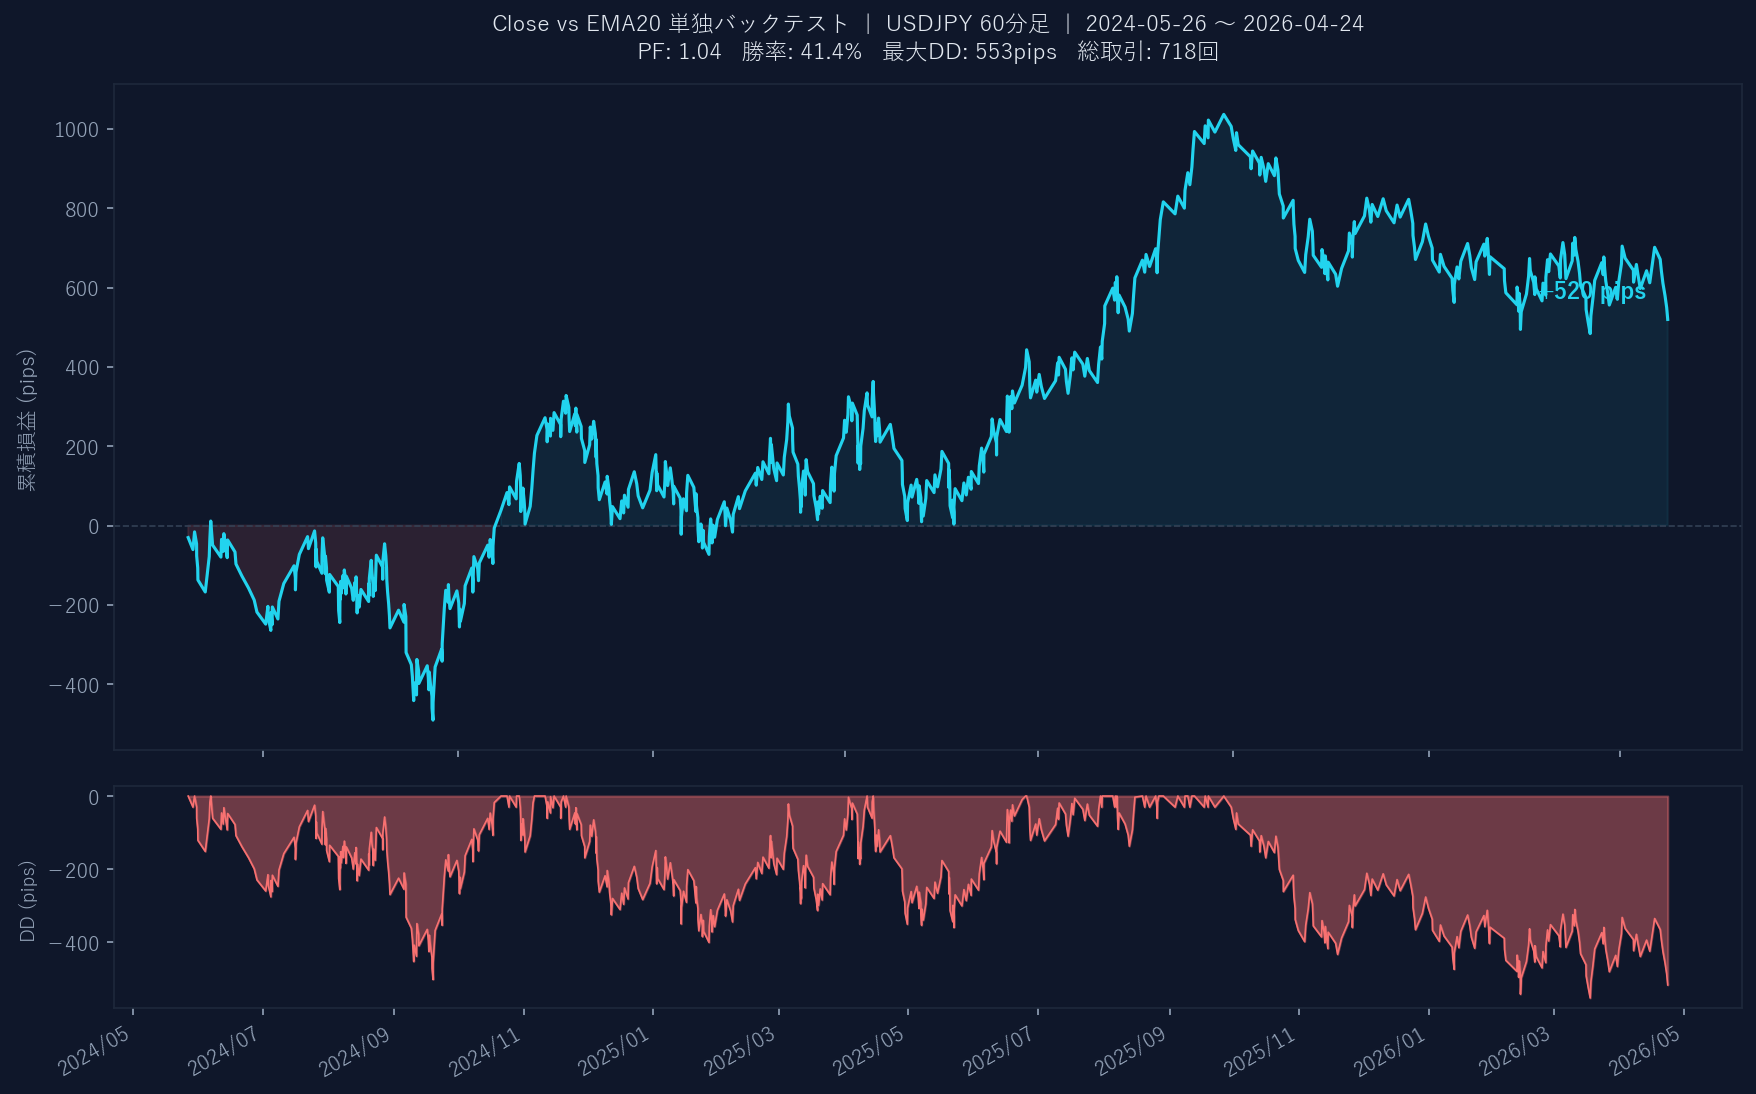The image size is (1756, 1094).
Task: Click the 勝率: 41.4% text in the subtitle
Action: 801,52
